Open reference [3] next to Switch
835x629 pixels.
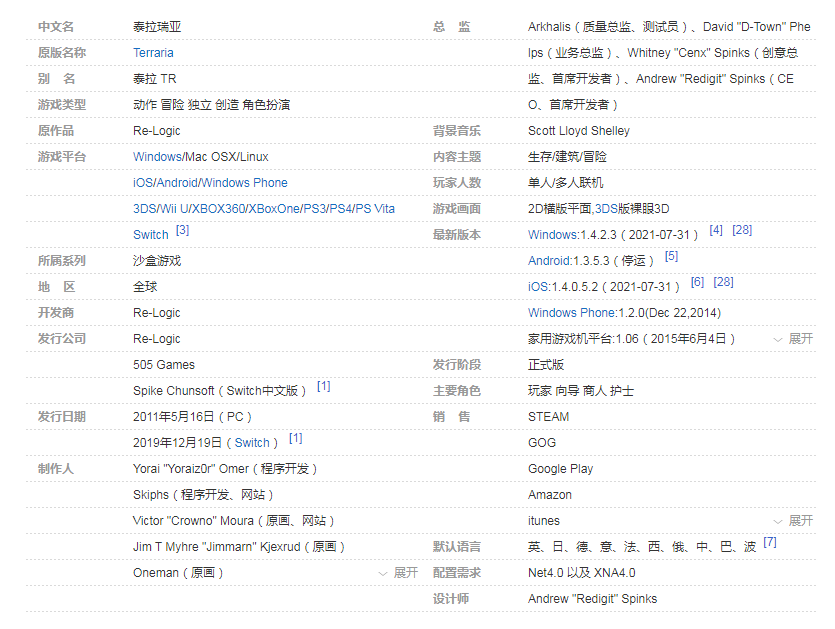coord(182,230)
